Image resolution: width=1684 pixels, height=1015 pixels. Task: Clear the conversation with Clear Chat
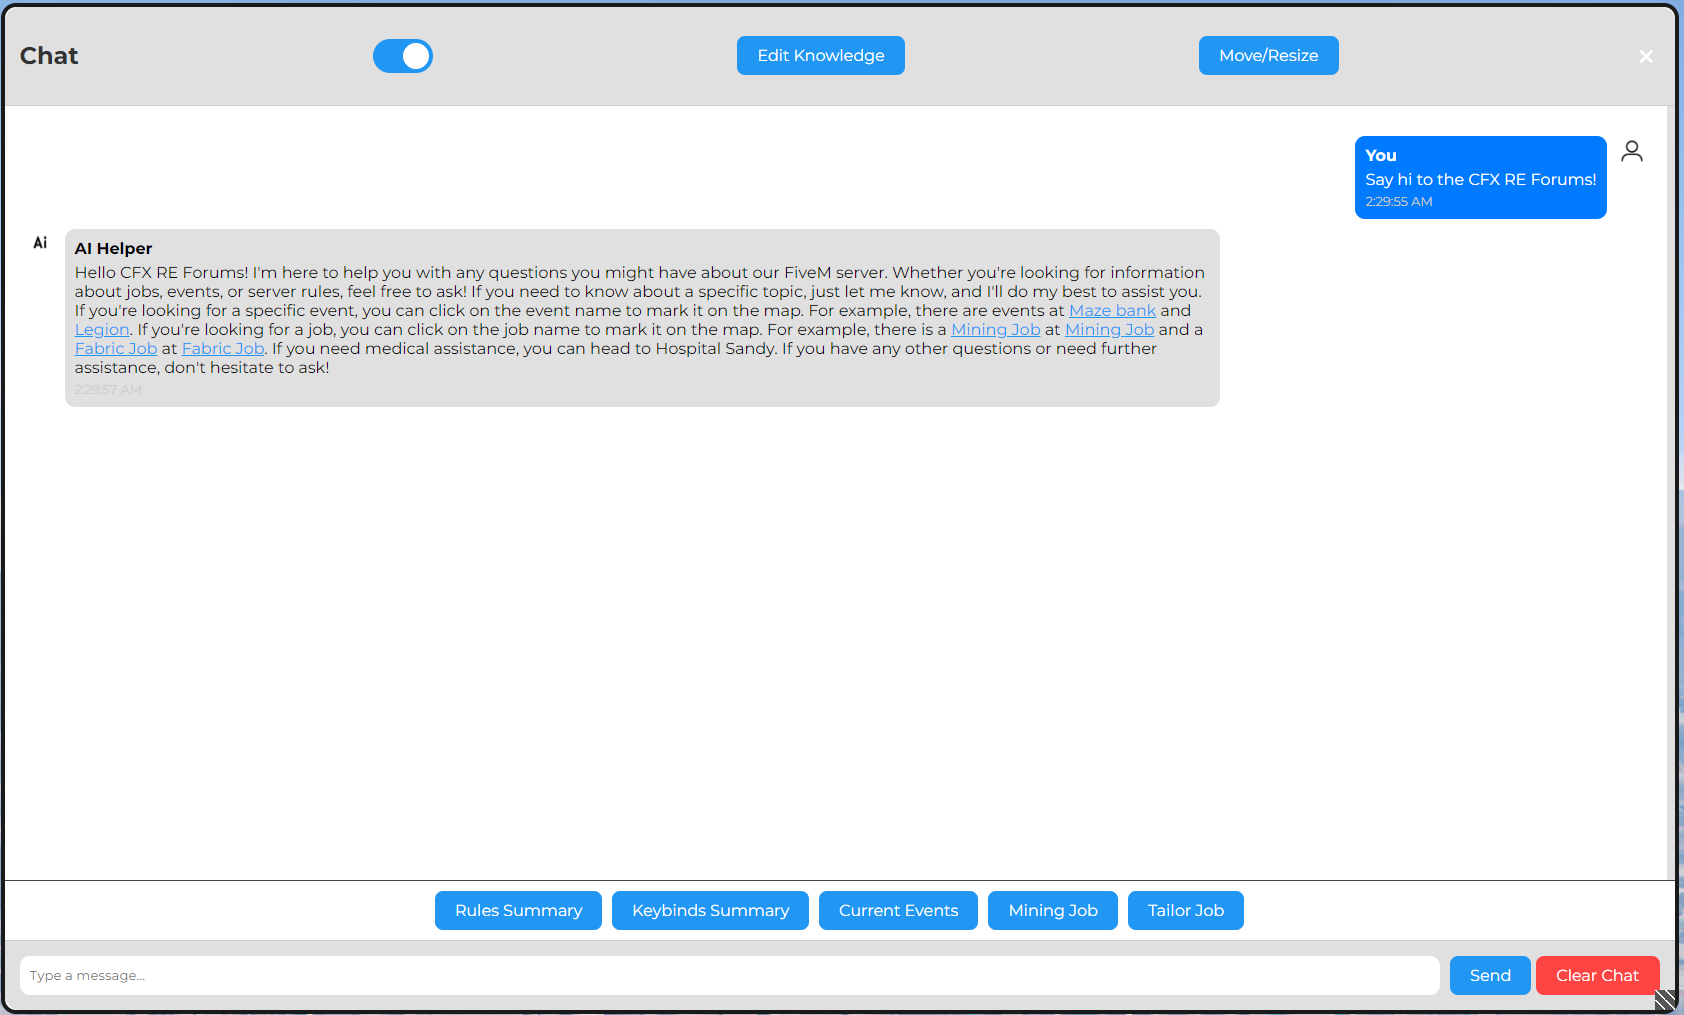1597,976
